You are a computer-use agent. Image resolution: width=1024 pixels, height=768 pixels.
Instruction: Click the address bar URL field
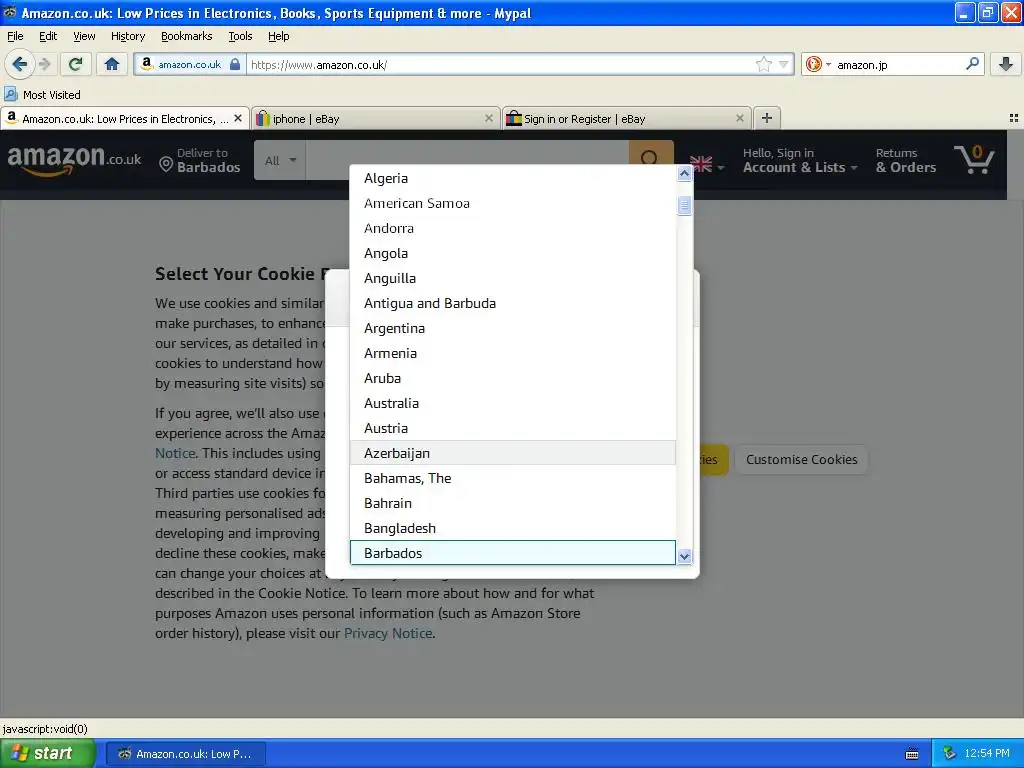pos(501,64)
